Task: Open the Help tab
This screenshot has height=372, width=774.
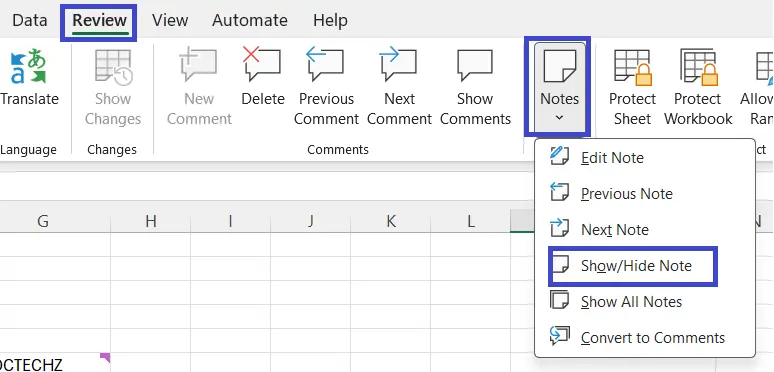Action: point(330,20)
